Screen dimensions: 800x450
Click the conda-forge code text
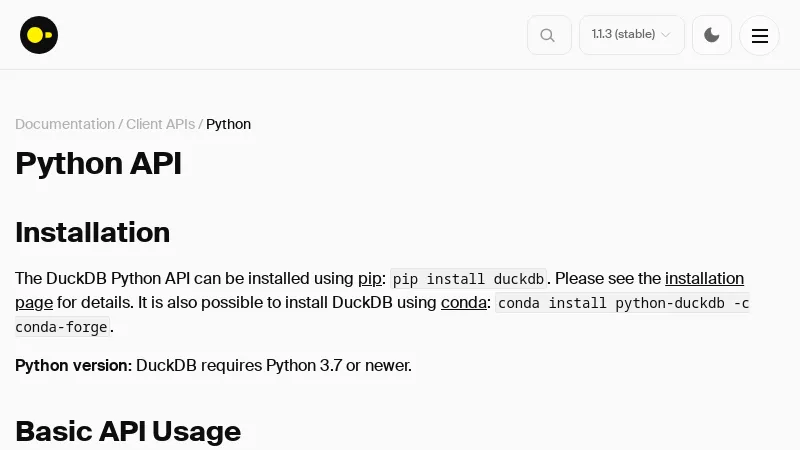[62, 327]
